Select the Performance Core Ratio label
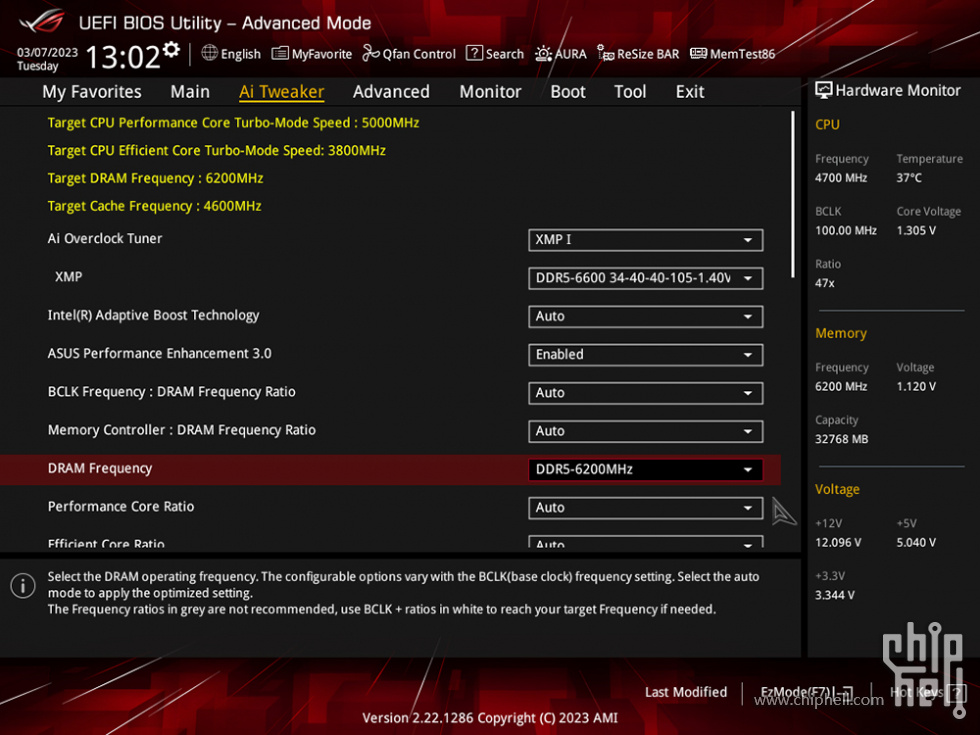980x735 pixels. (x=121, y=507)
